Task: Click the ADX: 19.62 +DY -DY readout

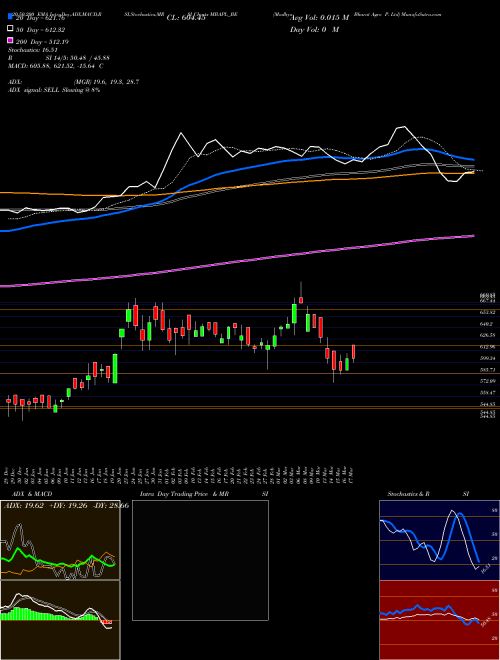Action: tap(66, 505)
